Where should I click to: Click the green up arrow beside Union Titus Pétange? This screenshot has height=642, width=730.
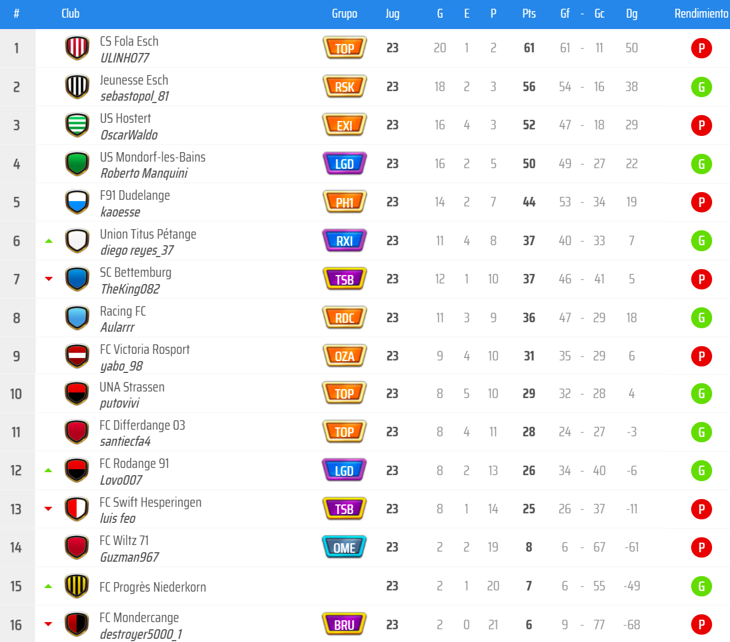(48, 241)
